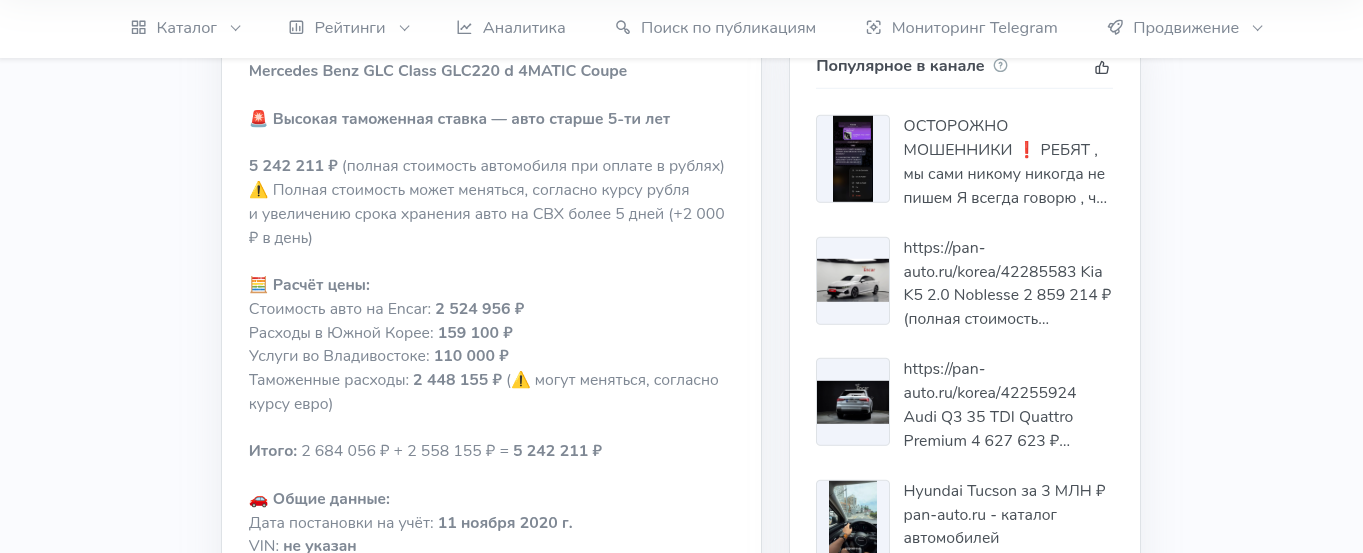Click the Итого calculation line
This screenshot has width=1363, height=553.
point(425,451)
